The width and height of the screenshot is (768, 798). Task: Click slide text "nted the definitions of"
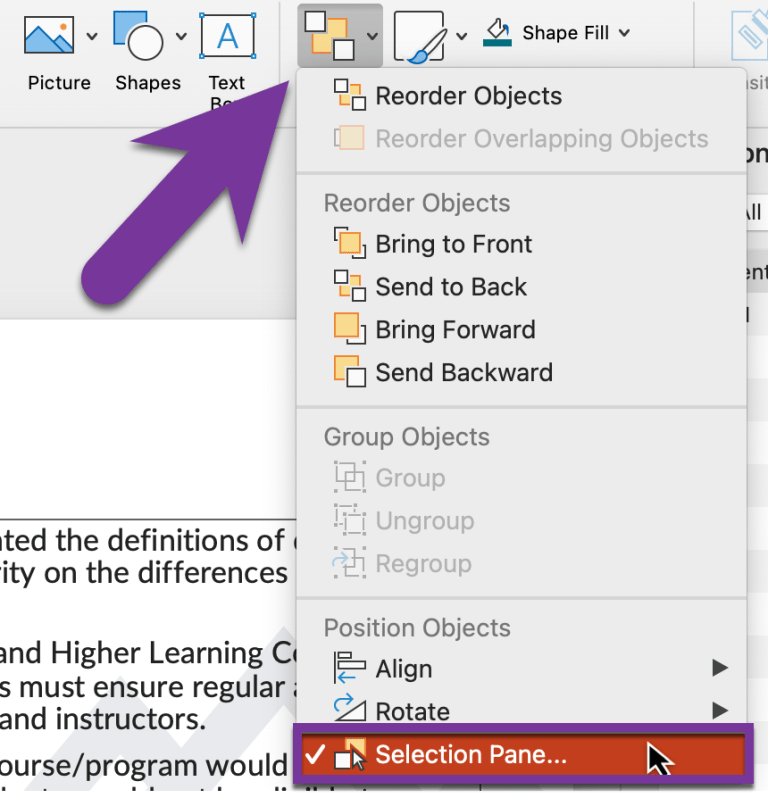click(142, 540)
